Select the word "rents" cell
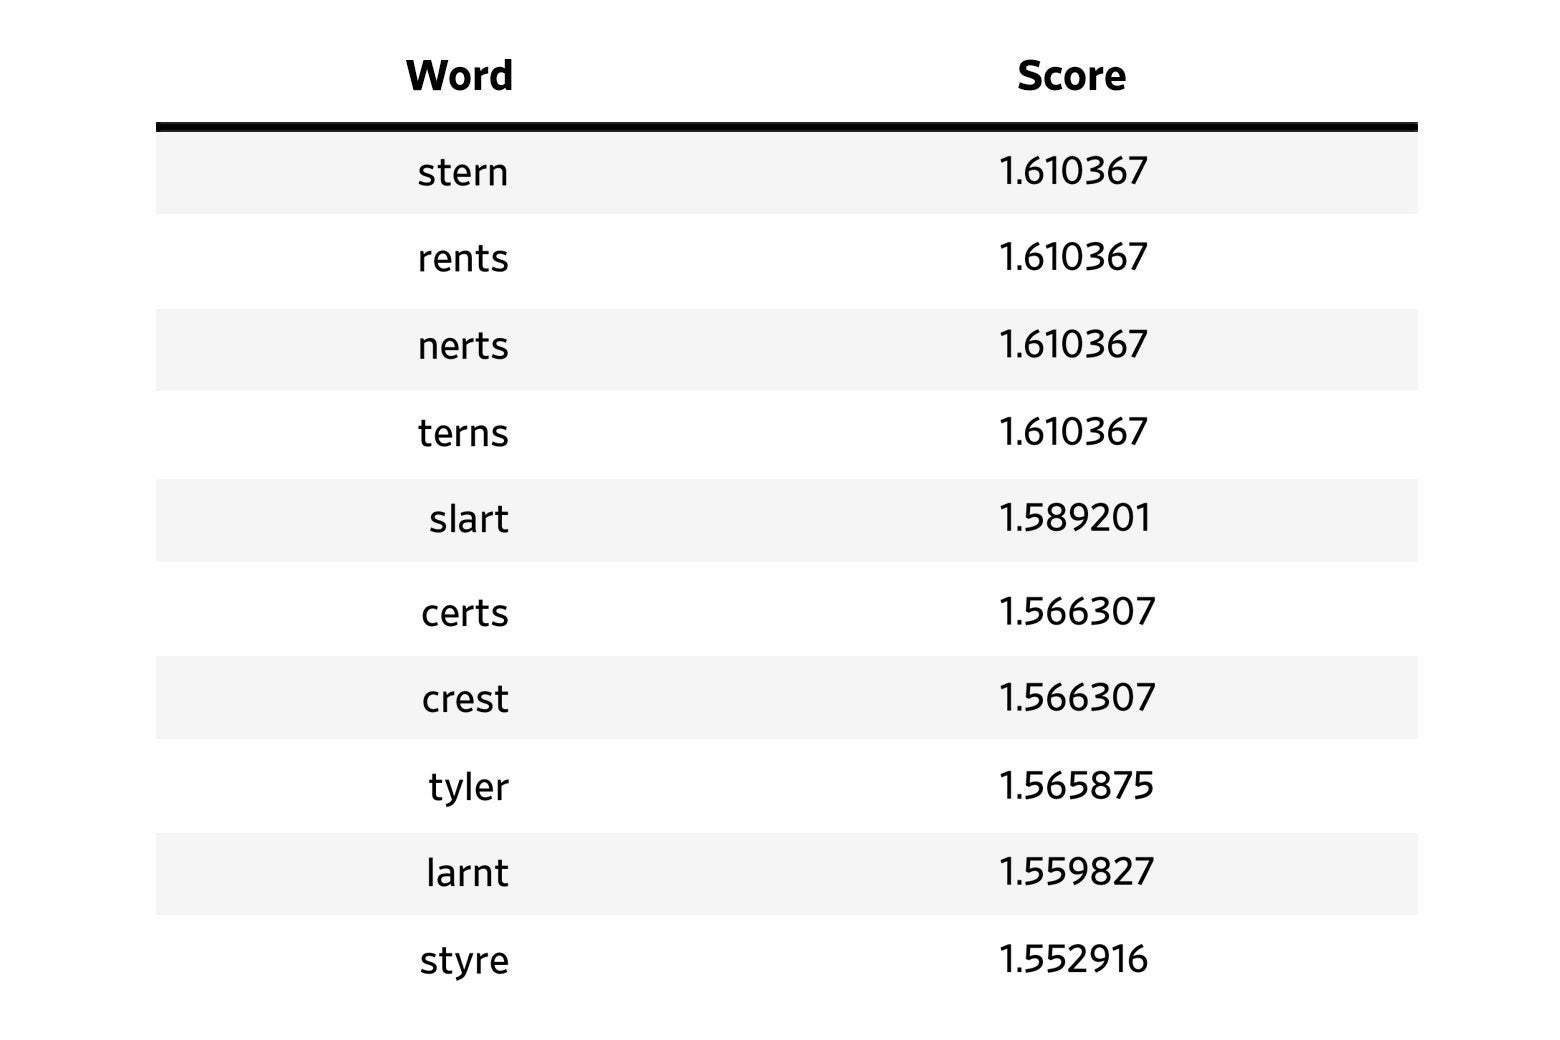Viewport: 1560px width, 1040px height. pos(463,259)
